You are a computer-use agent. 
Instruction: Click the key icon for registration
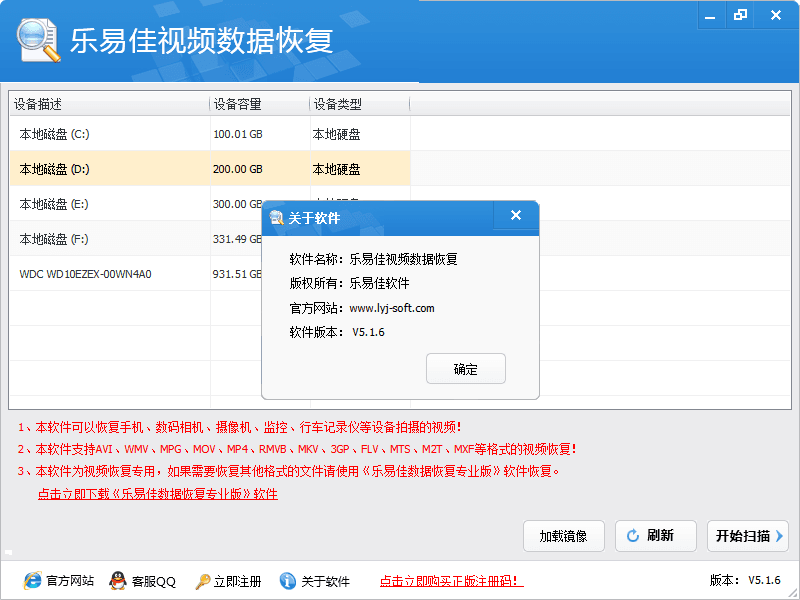pyautogui.click(x=203, y=581)
